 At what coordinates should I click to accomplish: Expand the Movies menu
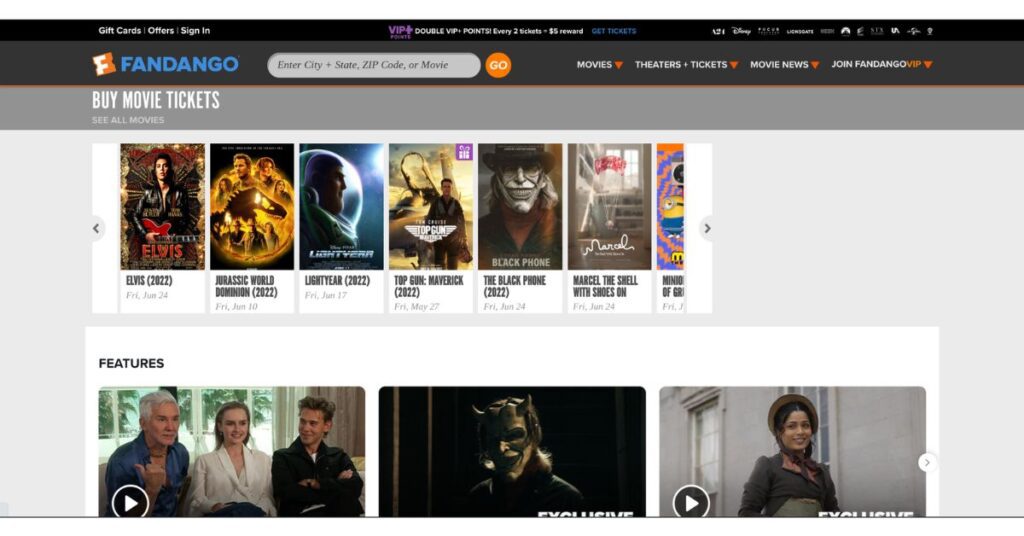(x=600, y=65)
